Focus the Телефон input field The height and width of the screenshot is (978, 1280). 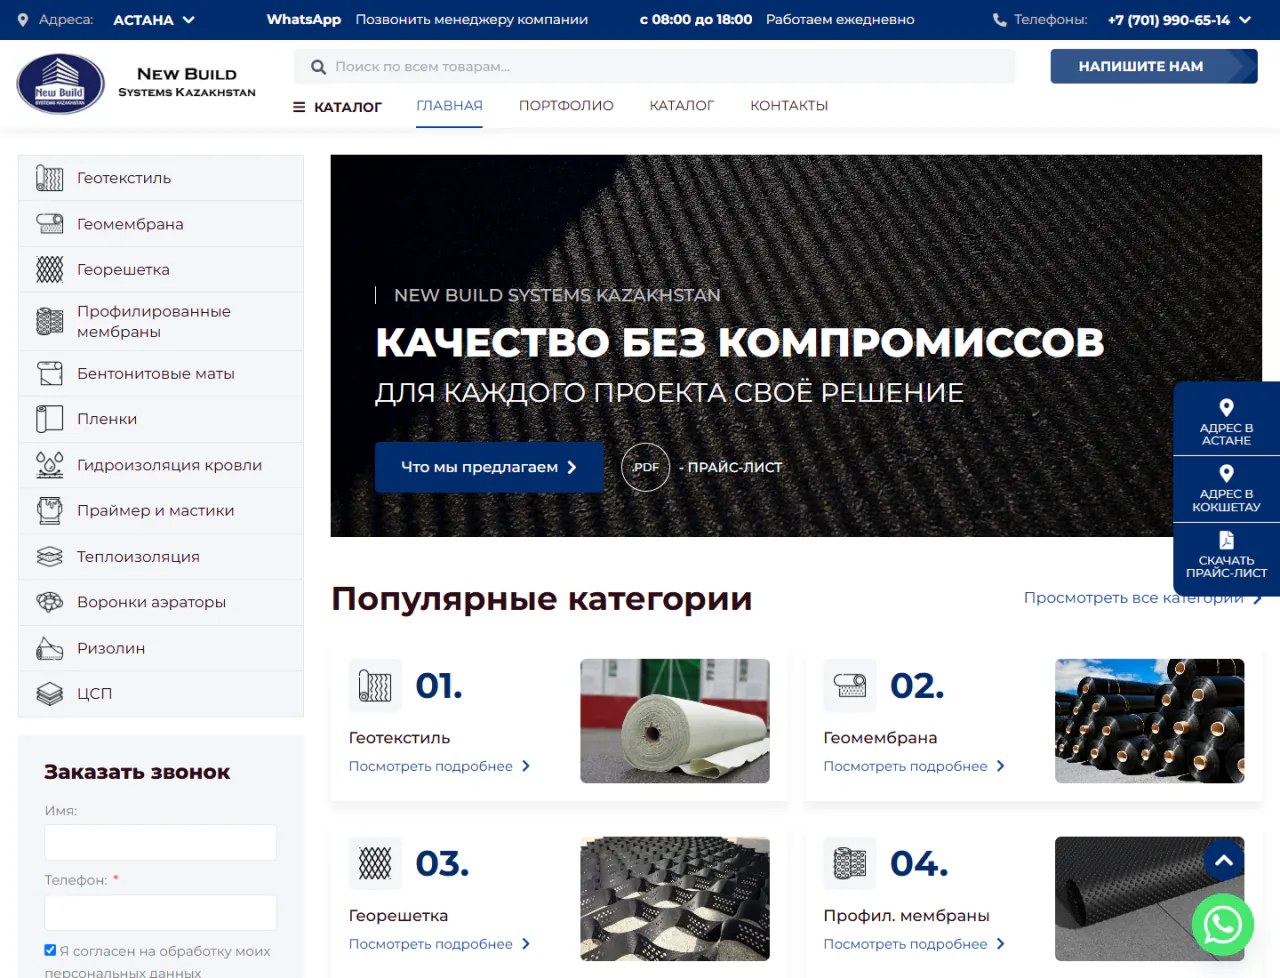[160, 913]
